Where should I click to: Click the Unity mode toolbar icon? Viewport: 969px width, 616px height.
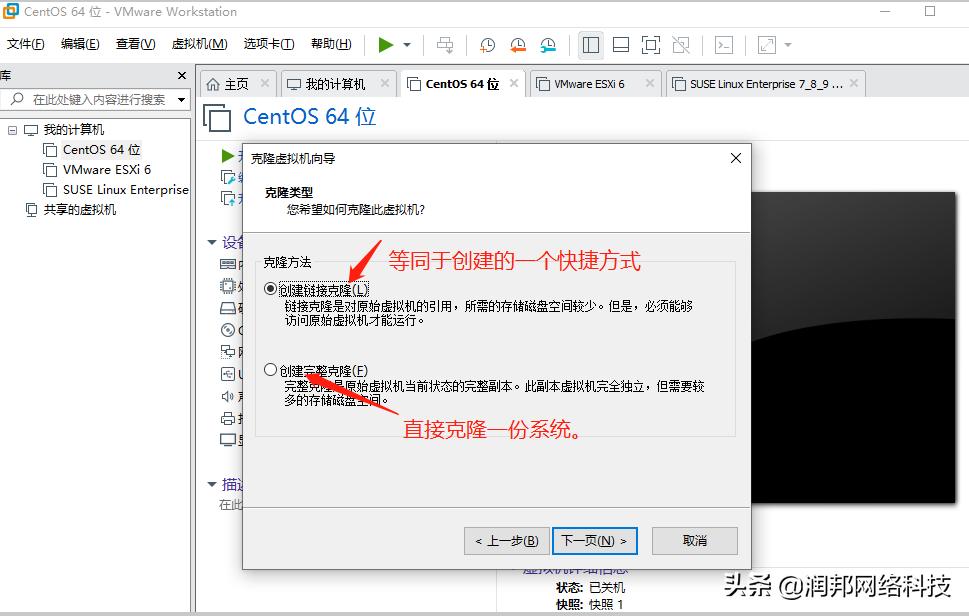(x=682, y=44)
